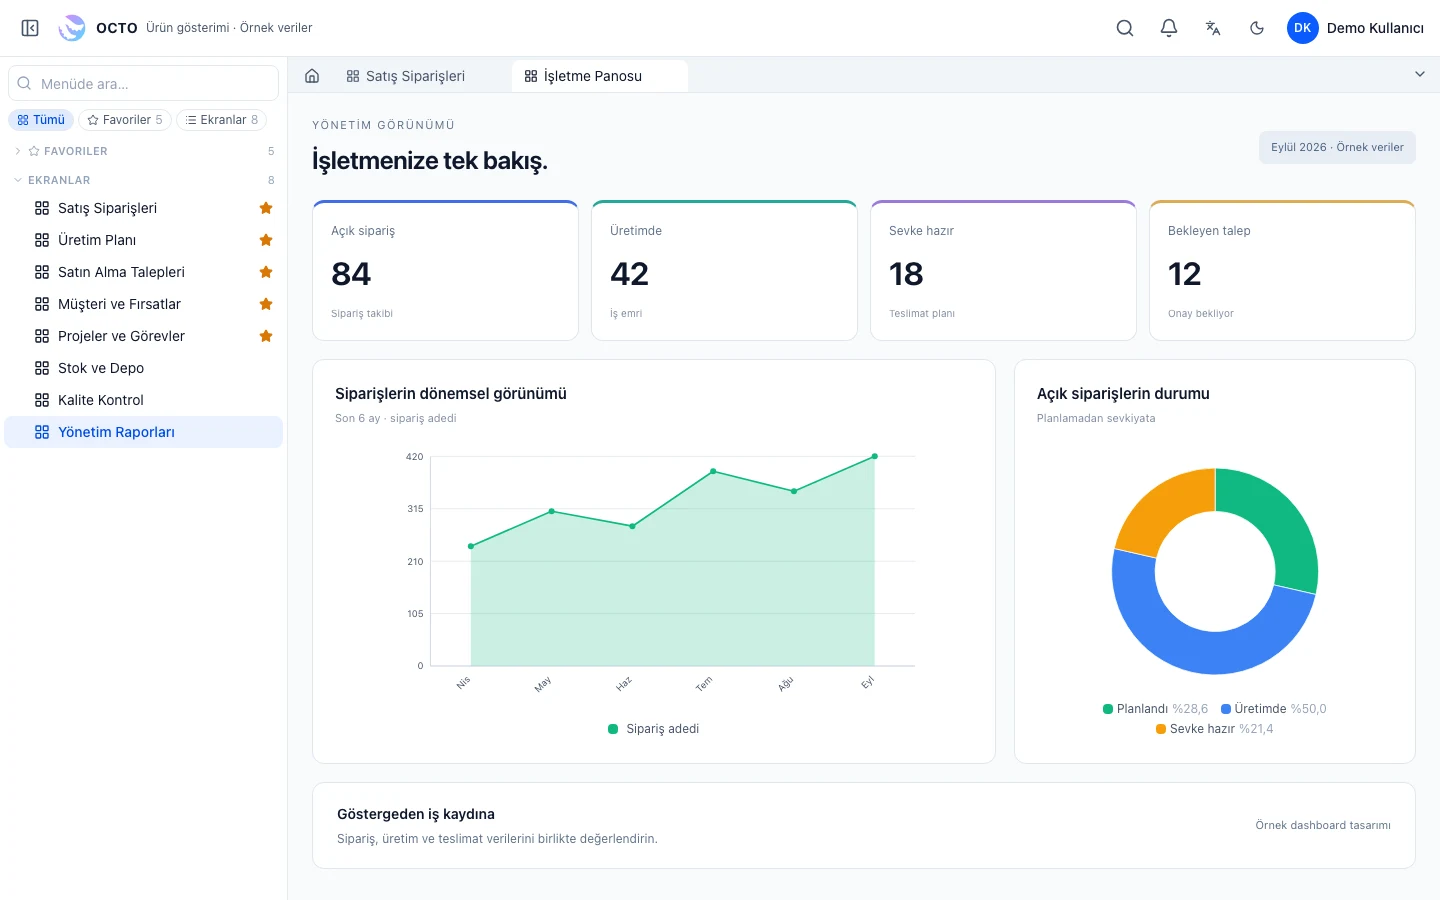Filter menu by Tümü
The width and height of the screenshot is (1440, 900).
(x=41, y=120)
